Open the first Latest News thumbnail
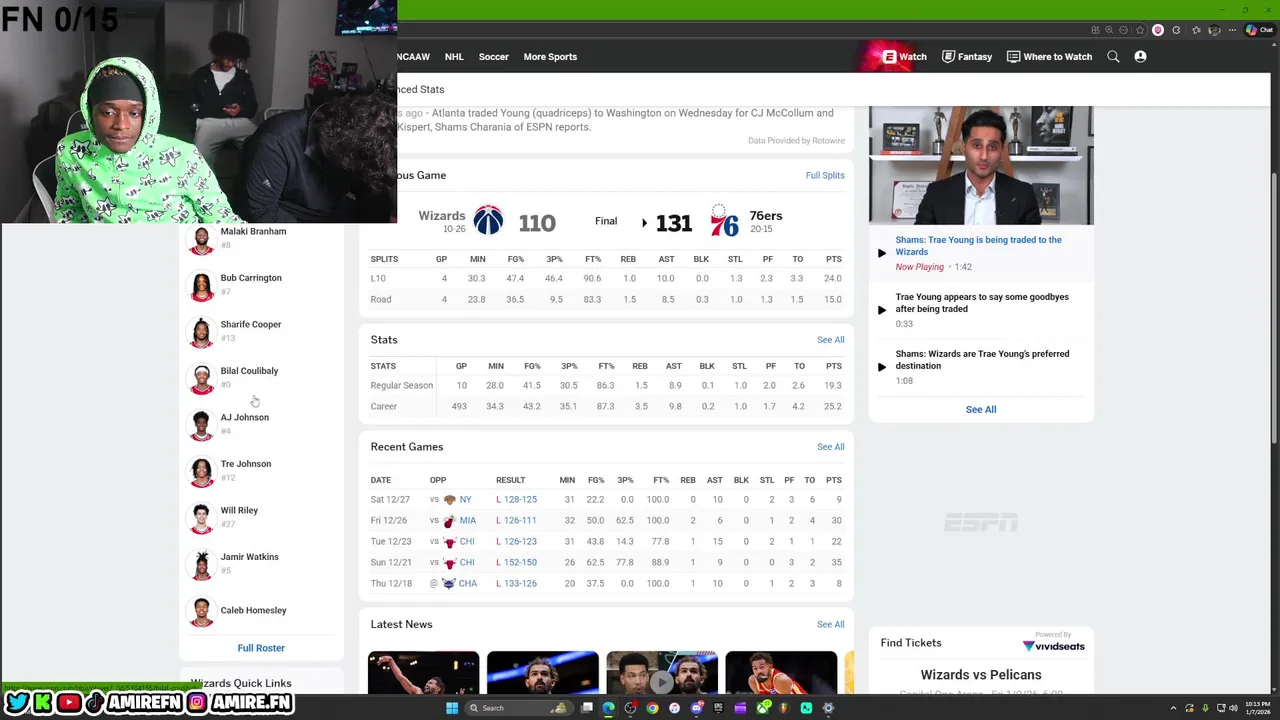 [423, 672]
